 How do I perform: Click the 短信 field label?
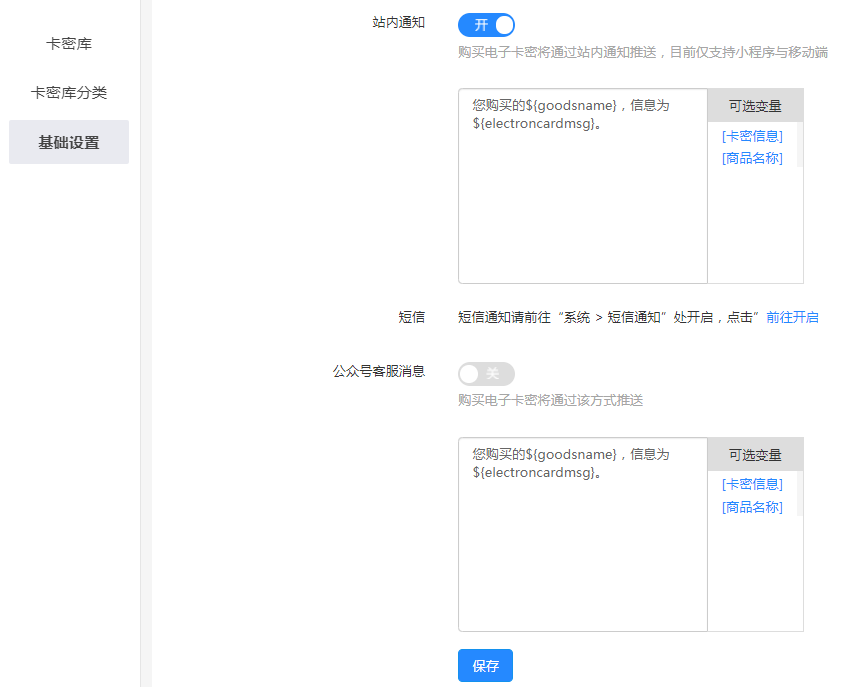411,317
